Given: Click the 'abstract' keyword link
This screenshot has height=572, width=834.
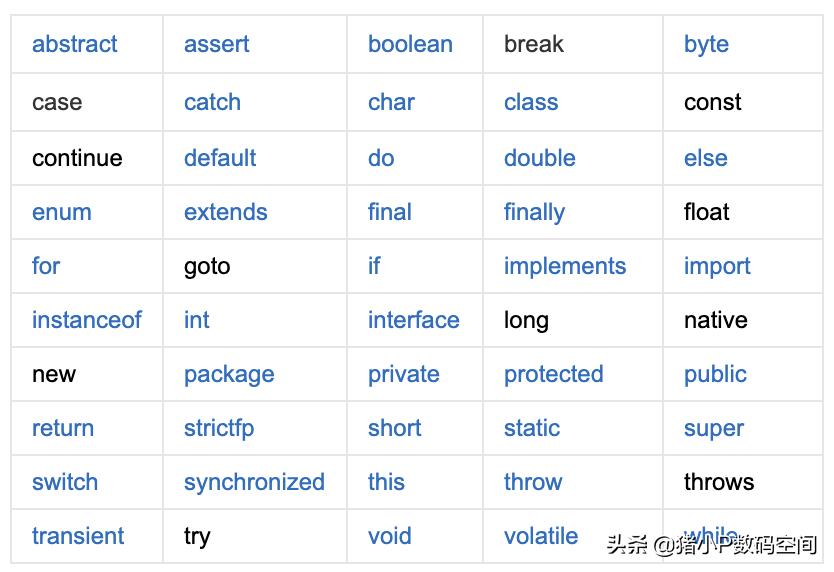Looking at the screenshot, I should [74, 44].
